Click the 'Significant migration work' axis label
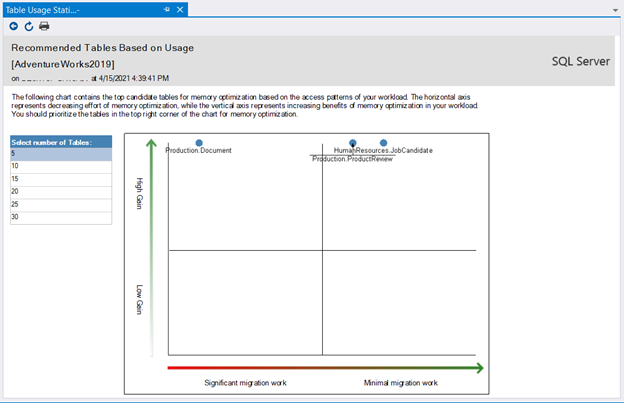This screenshot has height=403, width=624. [246, 383]
